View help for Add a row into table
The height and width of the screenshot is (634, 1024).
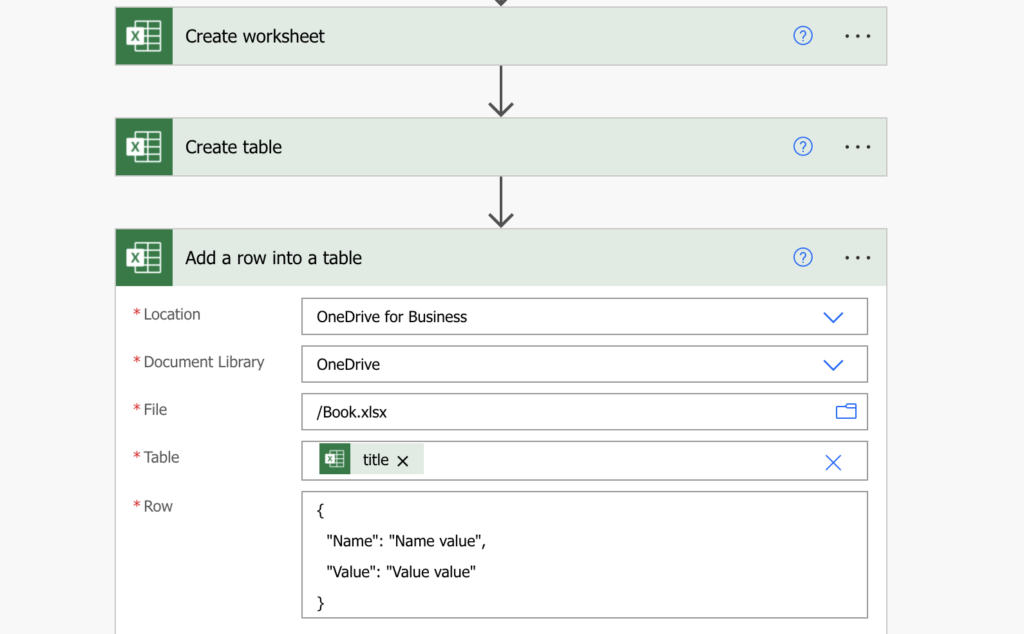tap(803, 258)
